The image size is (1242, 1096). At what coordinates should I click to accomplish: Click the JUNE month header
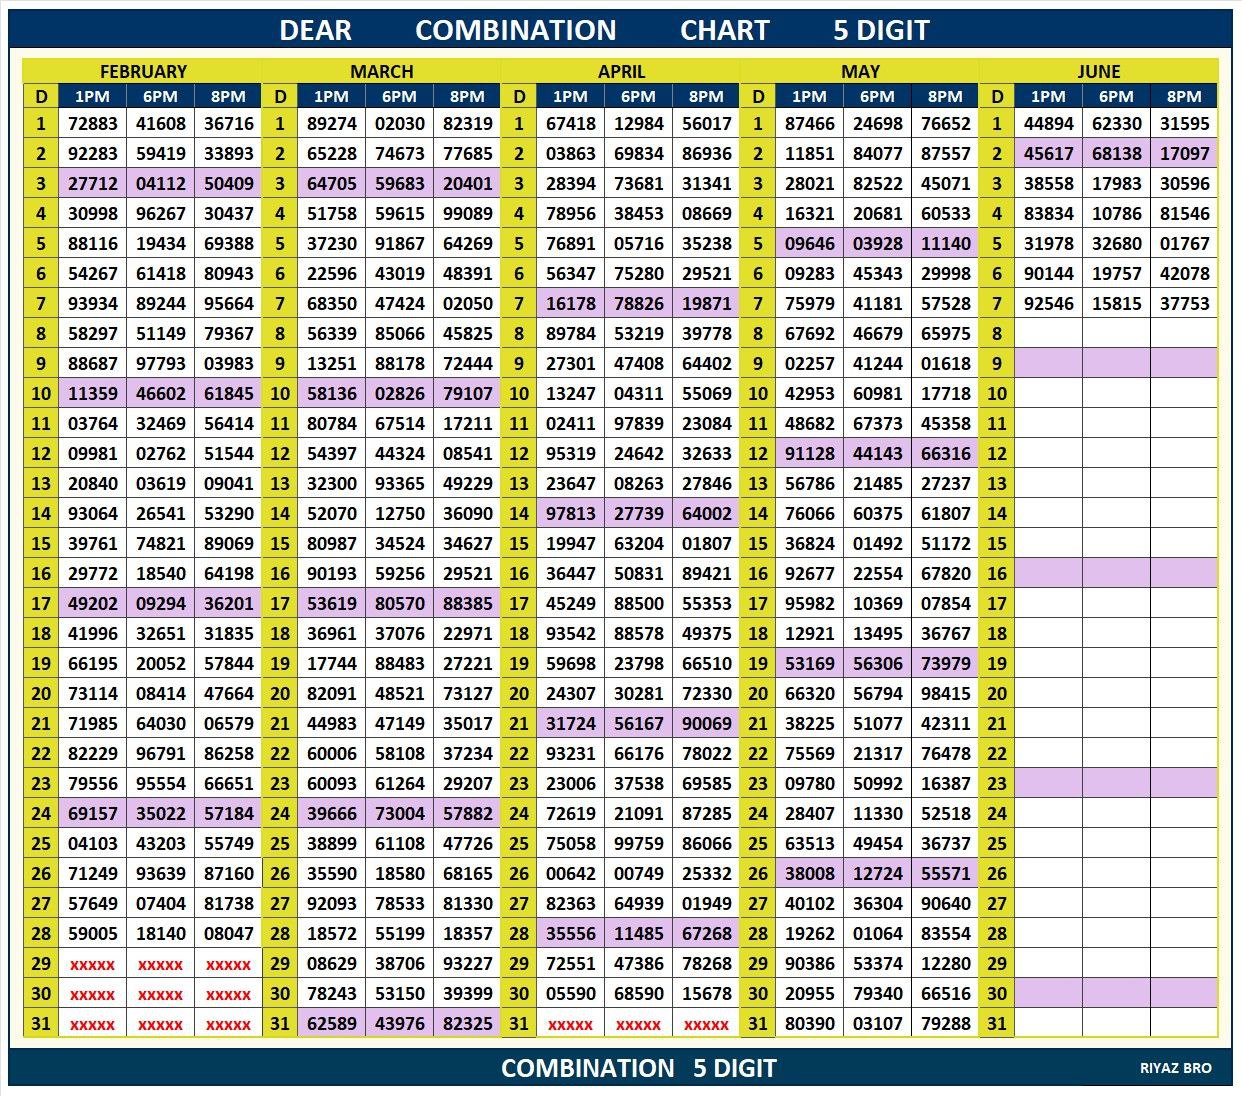(1099, 71)
